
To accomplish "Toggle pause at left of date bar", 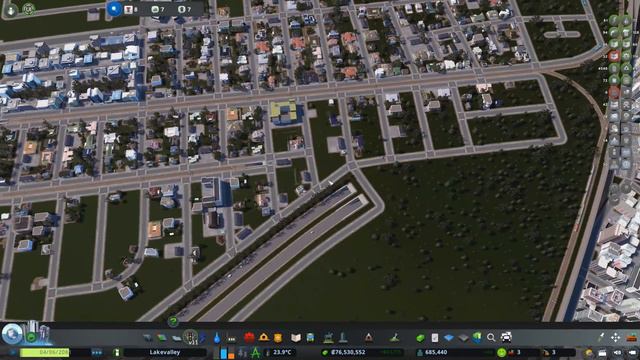I will click(13, 353).
